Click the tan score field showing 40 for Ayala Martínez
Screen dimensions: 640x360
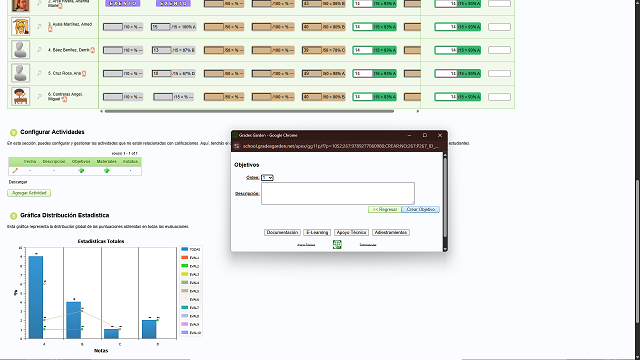[311, 27]
